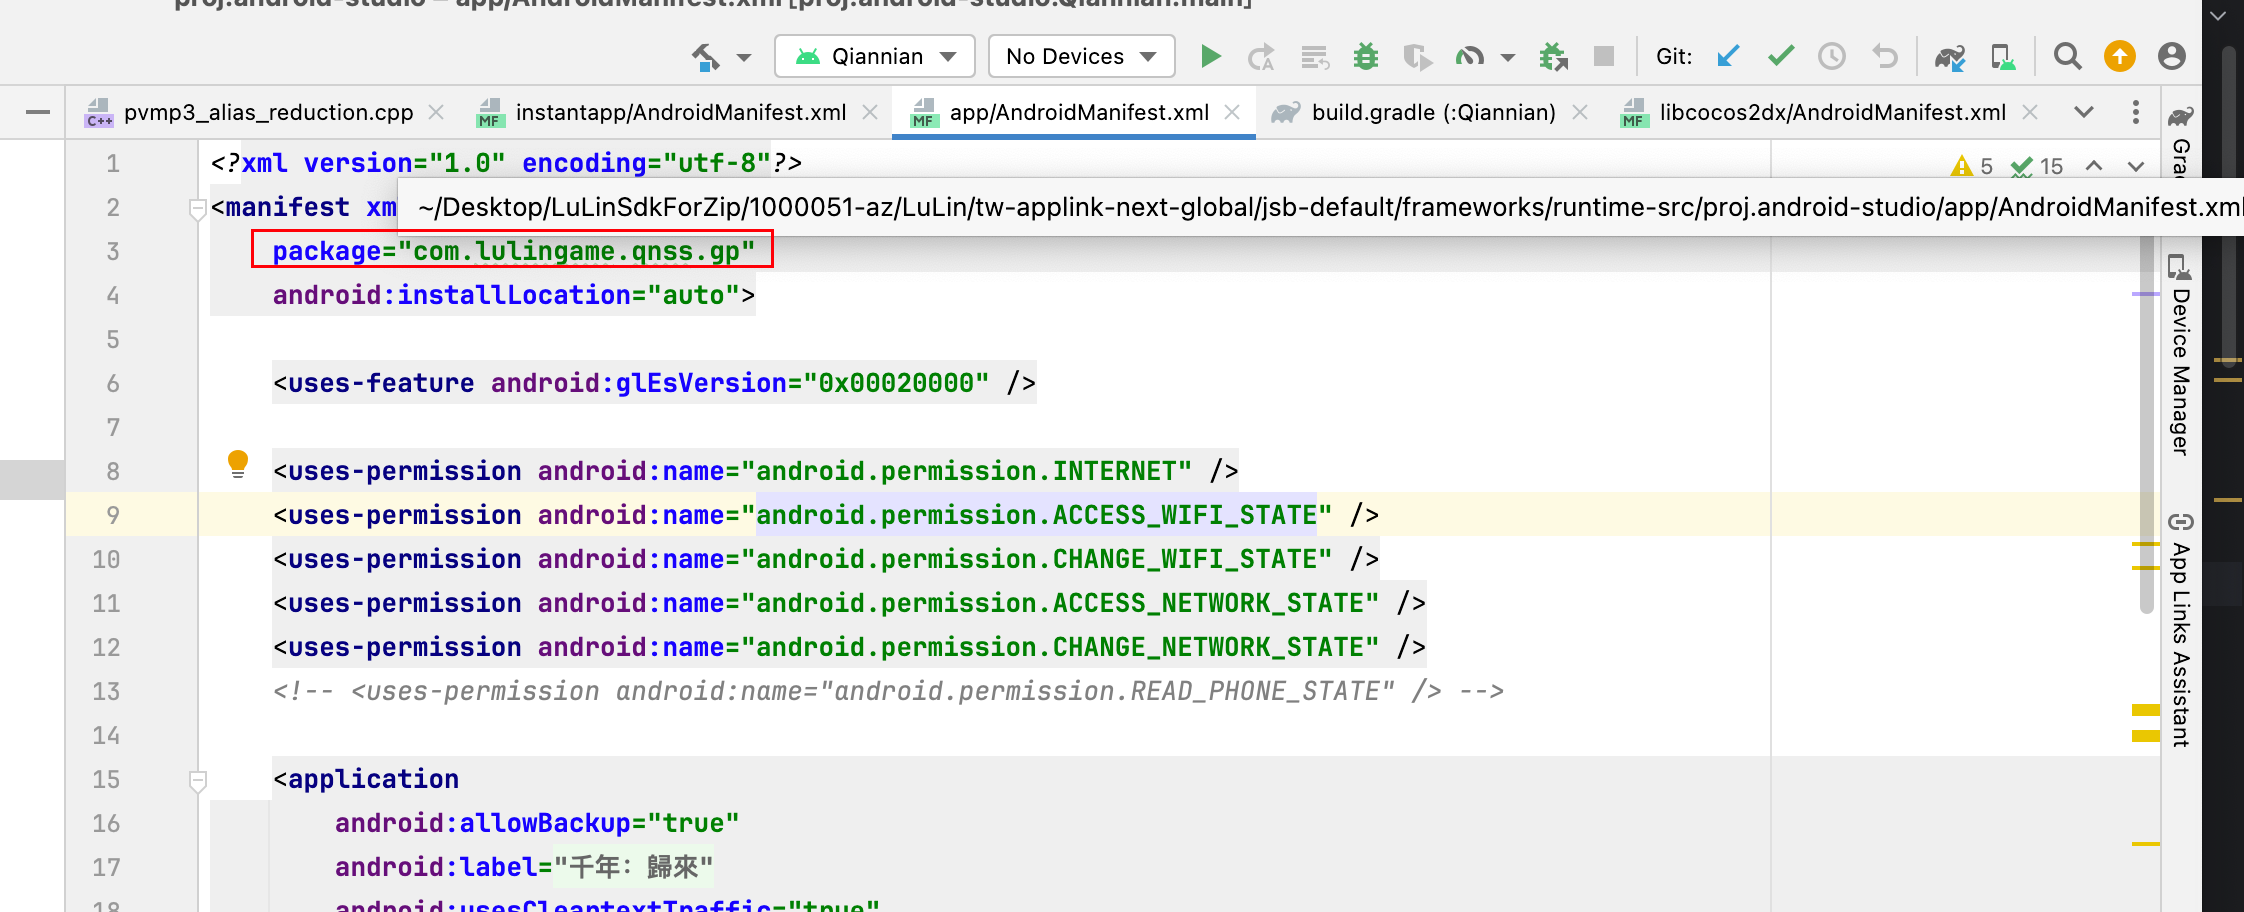This screenshot has height=912, width=2244.
Task: Open the Qiannian run configuration dropdown
Action: tap(875, 56)
